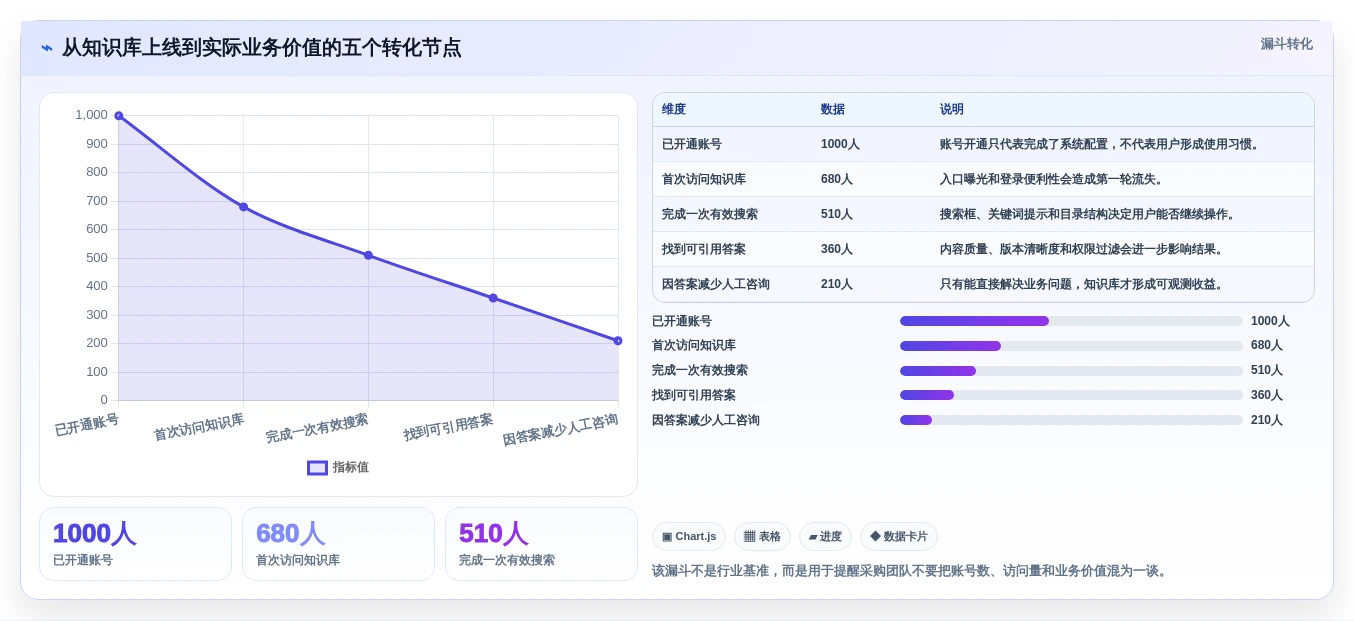
Task: Open the 510人 完成一次有效搜索 stat card
Action: coord(541,544)
